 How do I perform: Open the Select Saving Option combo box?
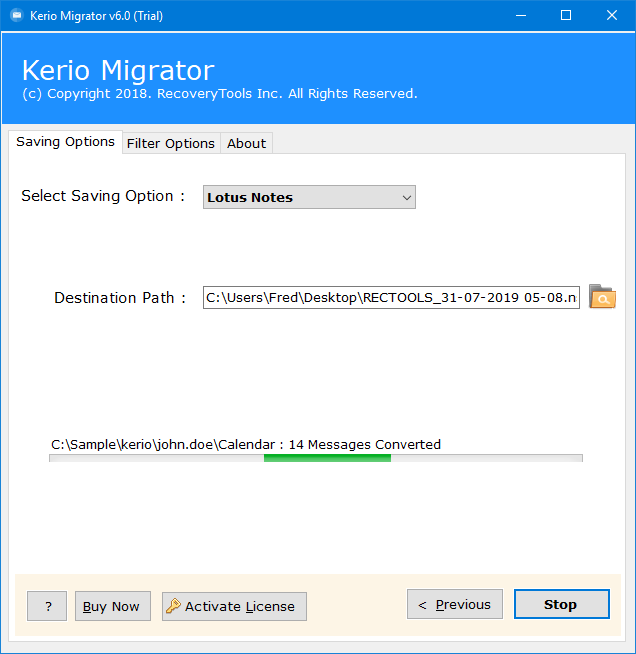click(x=309, y=197)
